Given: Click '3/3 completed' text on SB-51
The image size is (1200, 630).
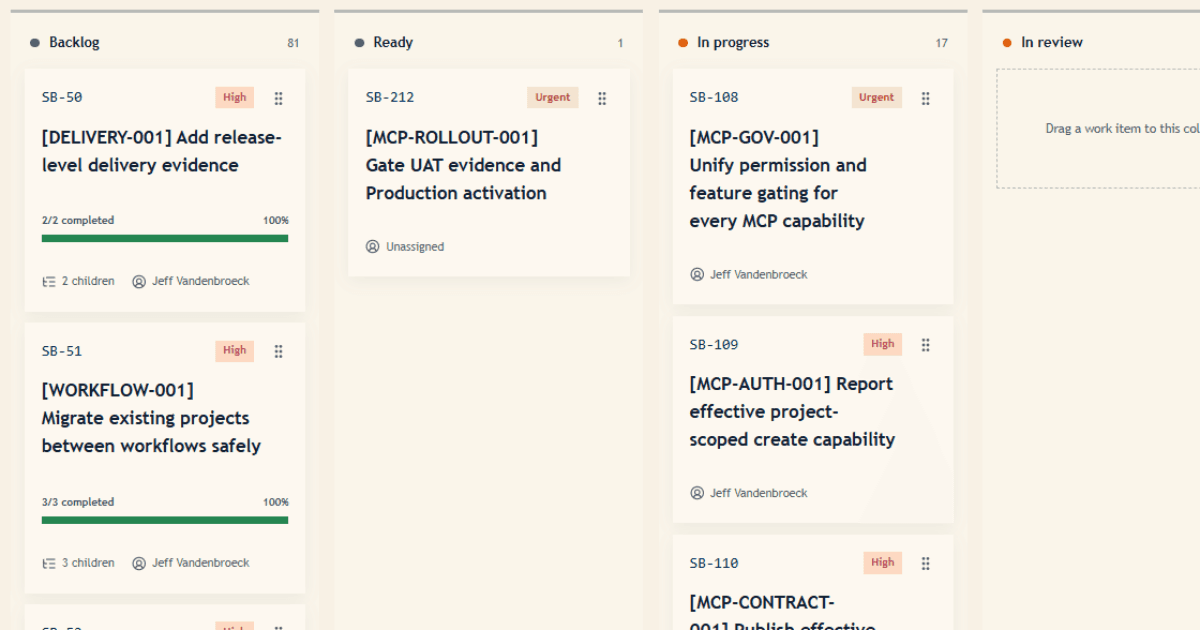Looking at the screenshot, I should (78, 503).
